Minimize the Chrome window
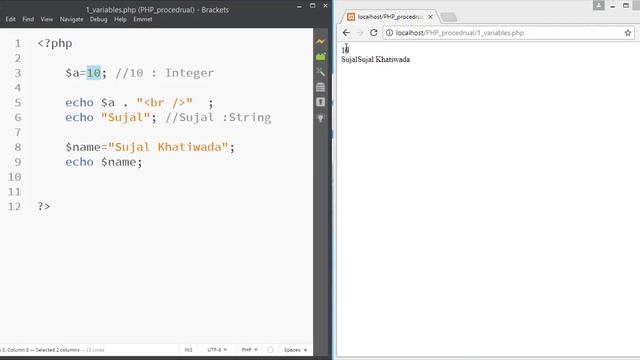Image resolution: width=640 pixels, height=360 pixels. point(612,6)
